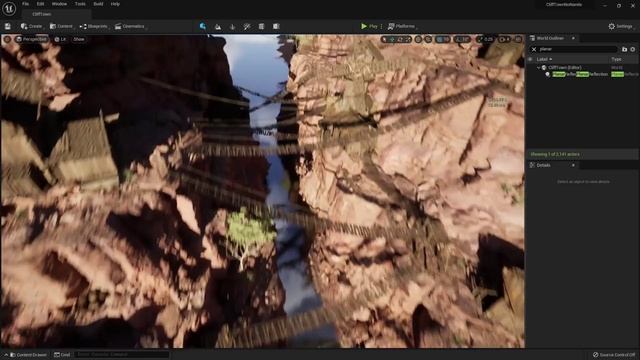This screenshot has width=640, height=360.
Task: Switch to Landscape mode icon
Action: (x=218, y=27)
